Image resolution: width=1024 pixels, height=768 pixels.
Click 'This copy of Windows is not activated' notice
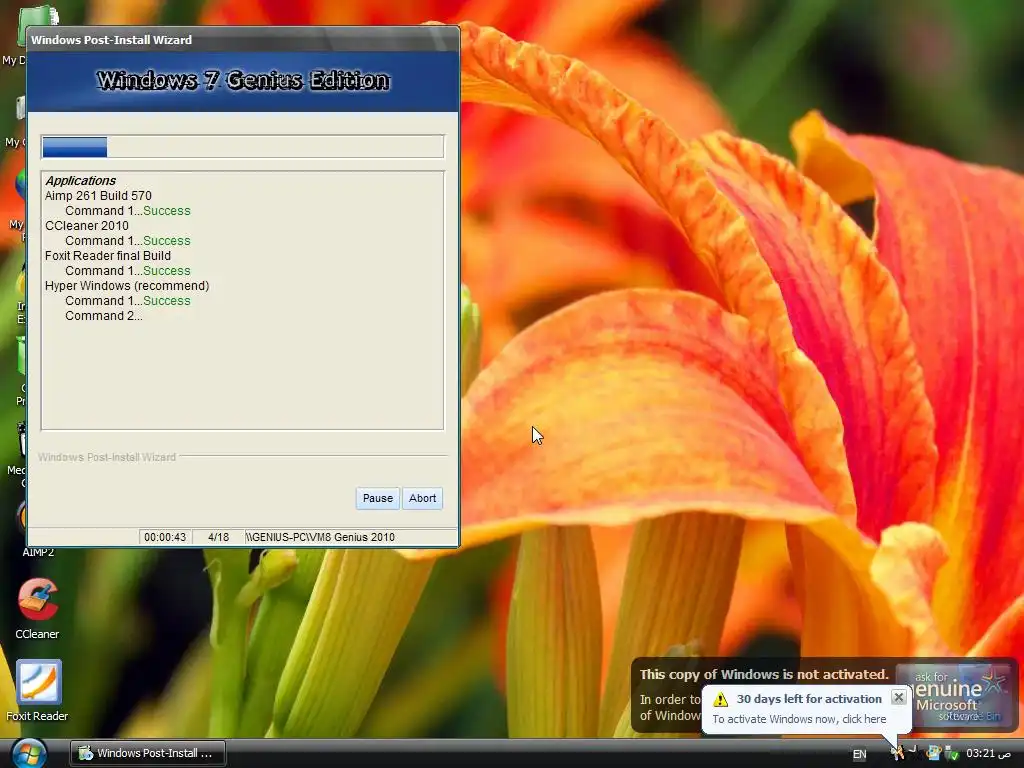(x=764, y=675)
